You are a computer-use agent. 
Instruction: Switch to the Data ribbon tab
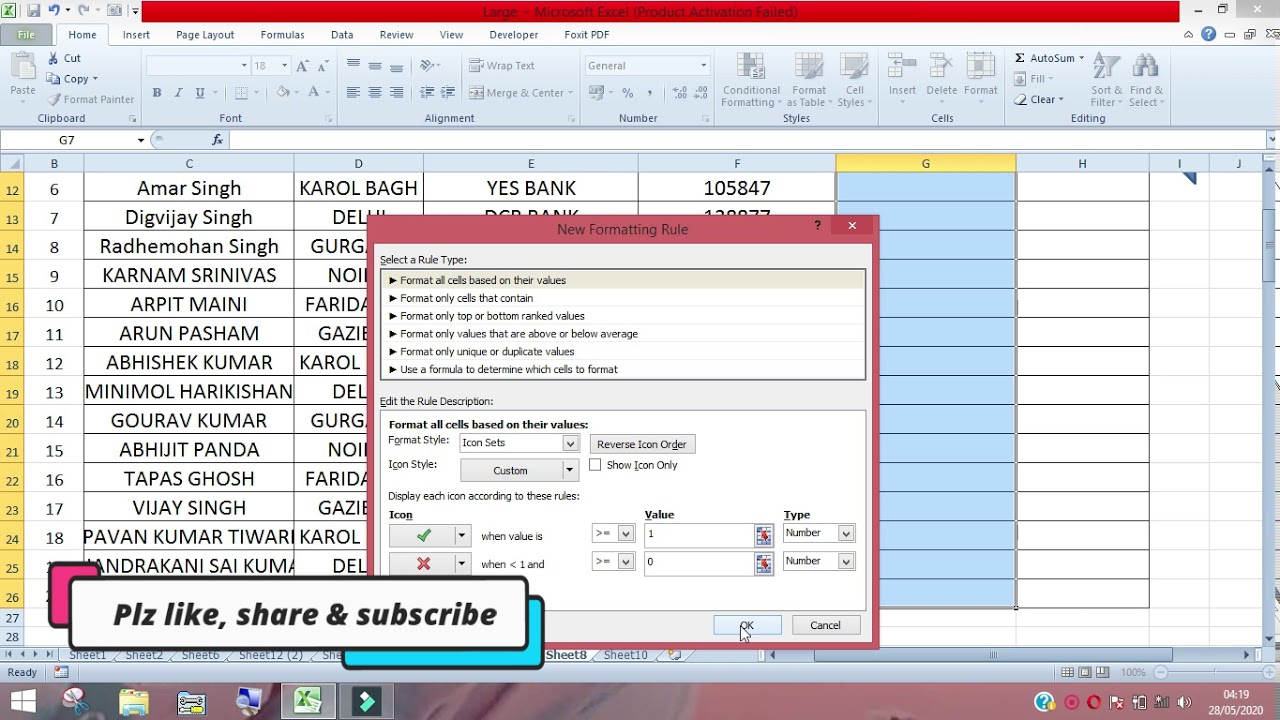(x=342, y=34)
